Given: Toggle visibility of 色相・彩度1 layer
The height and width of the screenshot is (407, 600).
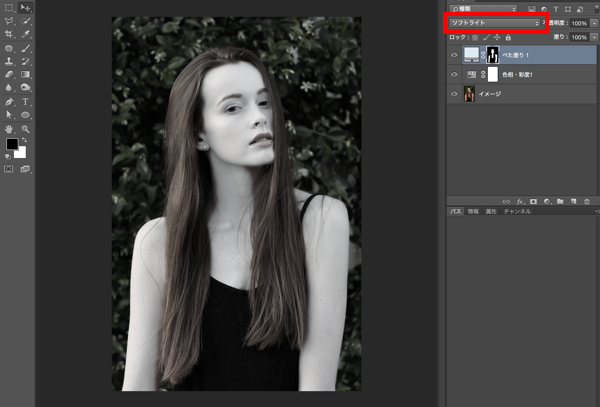Looking at the screenshot, I should 455,75.
